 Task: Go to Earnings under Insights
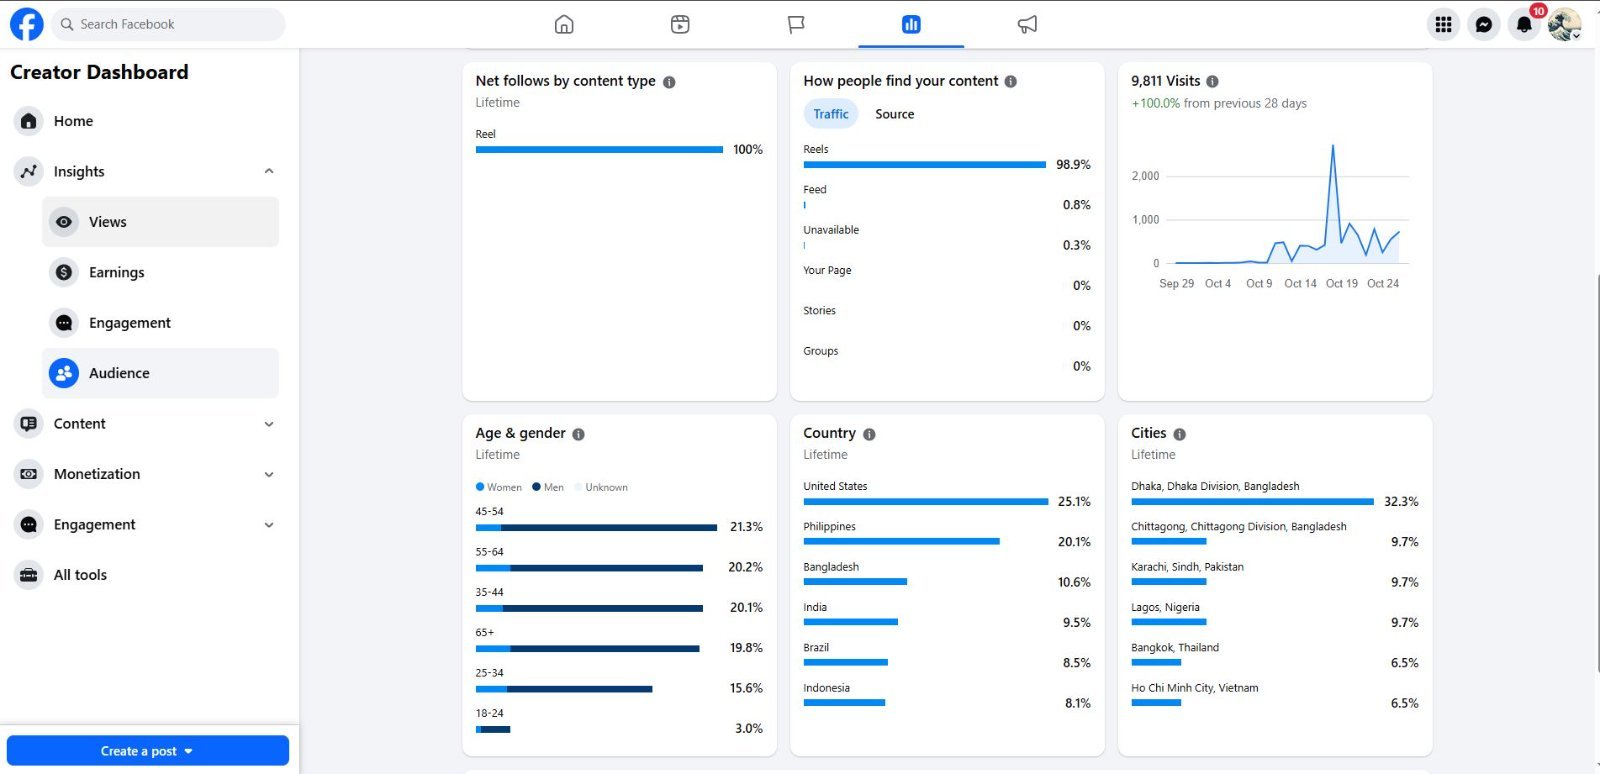(160, 272)
